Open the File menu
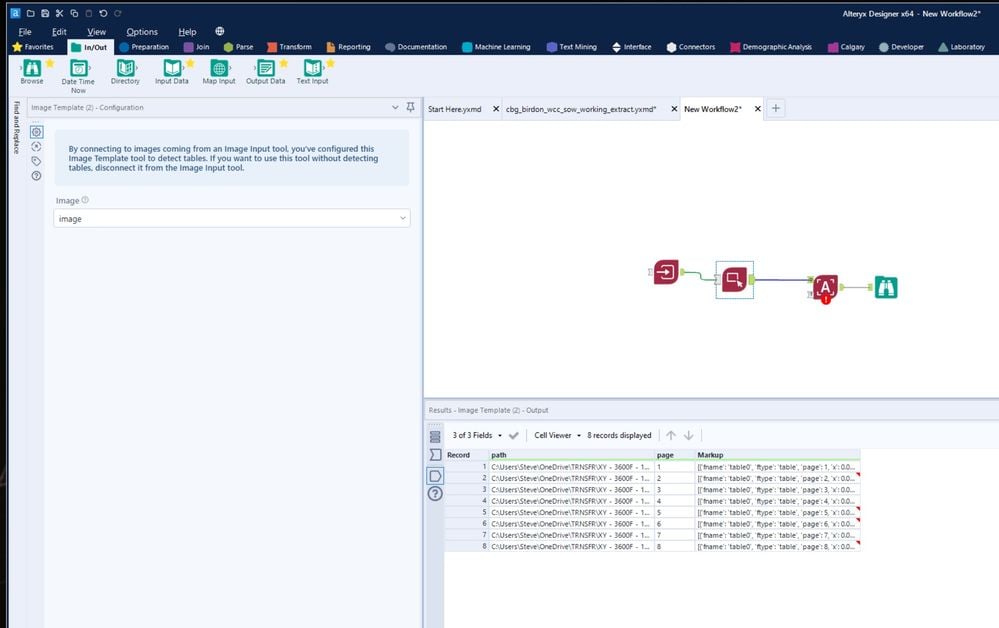The image size is (999, 628). pos(25,31)
